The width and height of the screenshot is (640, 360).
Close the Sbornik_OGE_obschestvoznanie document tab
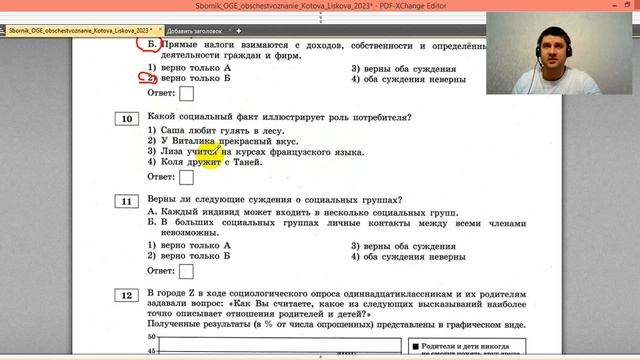[160, 29]
